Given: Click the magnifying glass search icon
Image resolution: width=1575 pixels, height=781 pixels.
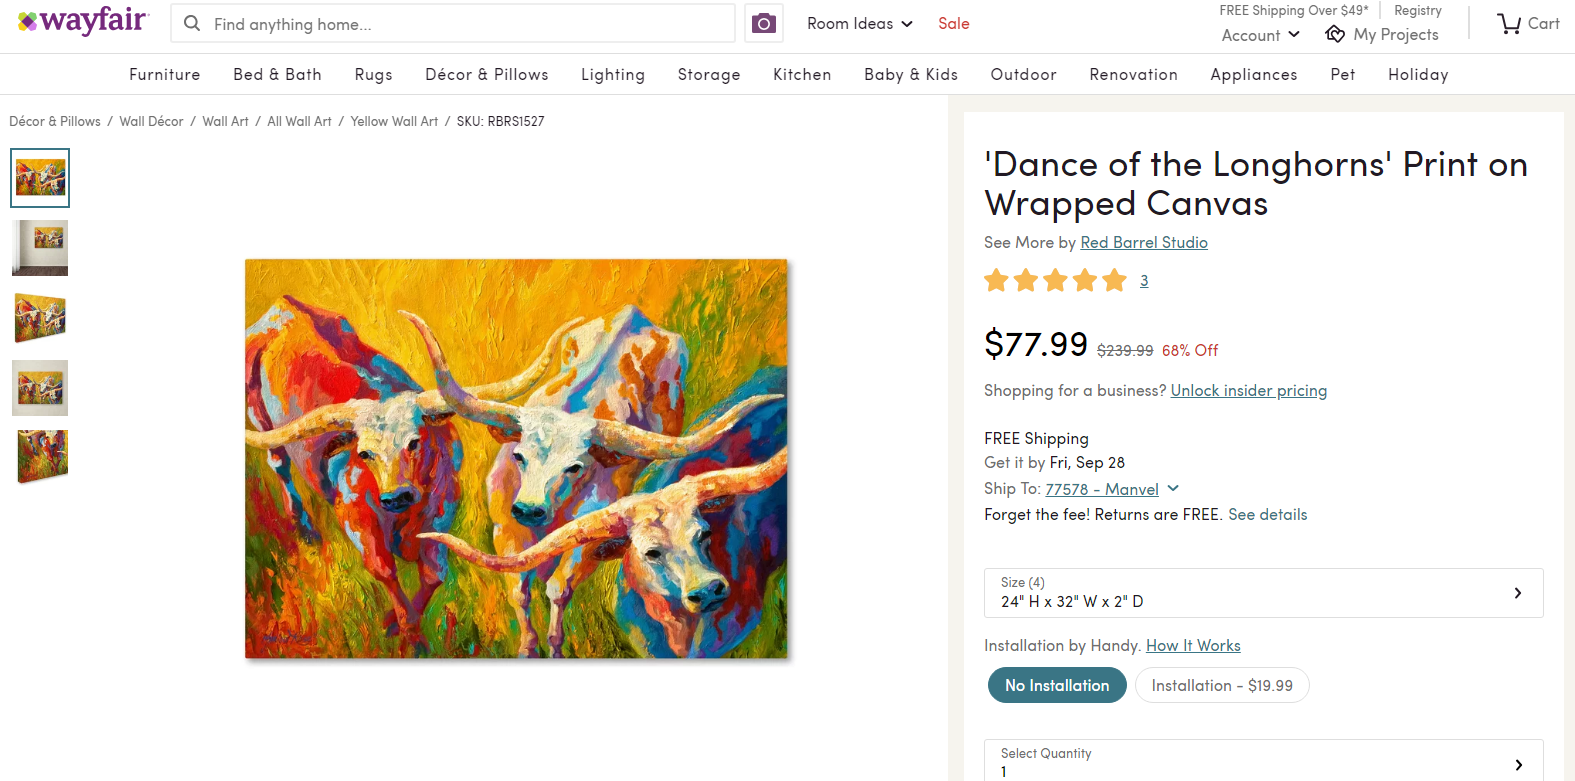Looking at the screenshot, I should tap(192, 23).
